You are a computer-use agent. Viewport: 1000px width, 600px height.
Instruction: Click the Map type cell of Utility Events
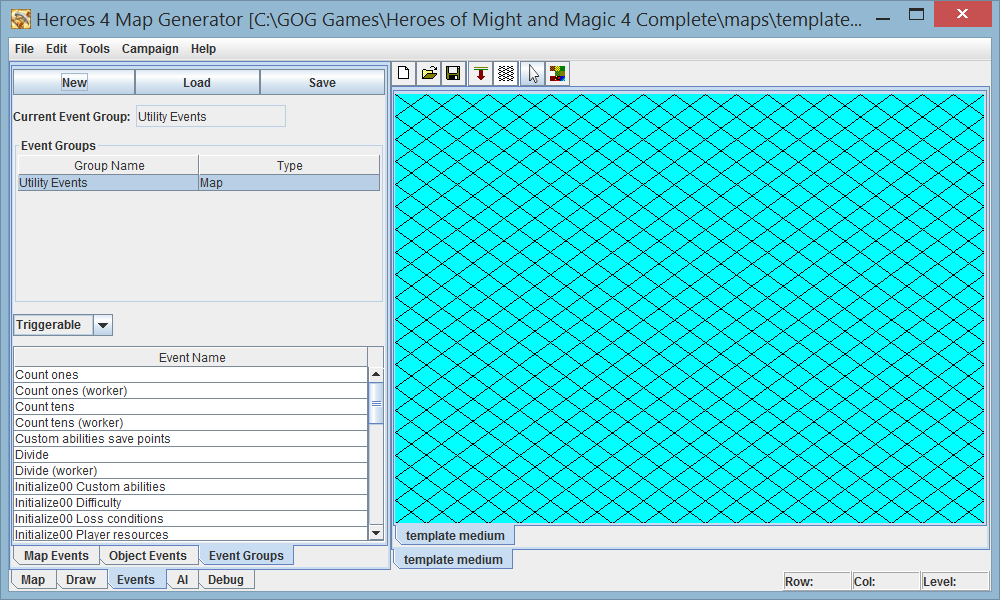point(289,182)
